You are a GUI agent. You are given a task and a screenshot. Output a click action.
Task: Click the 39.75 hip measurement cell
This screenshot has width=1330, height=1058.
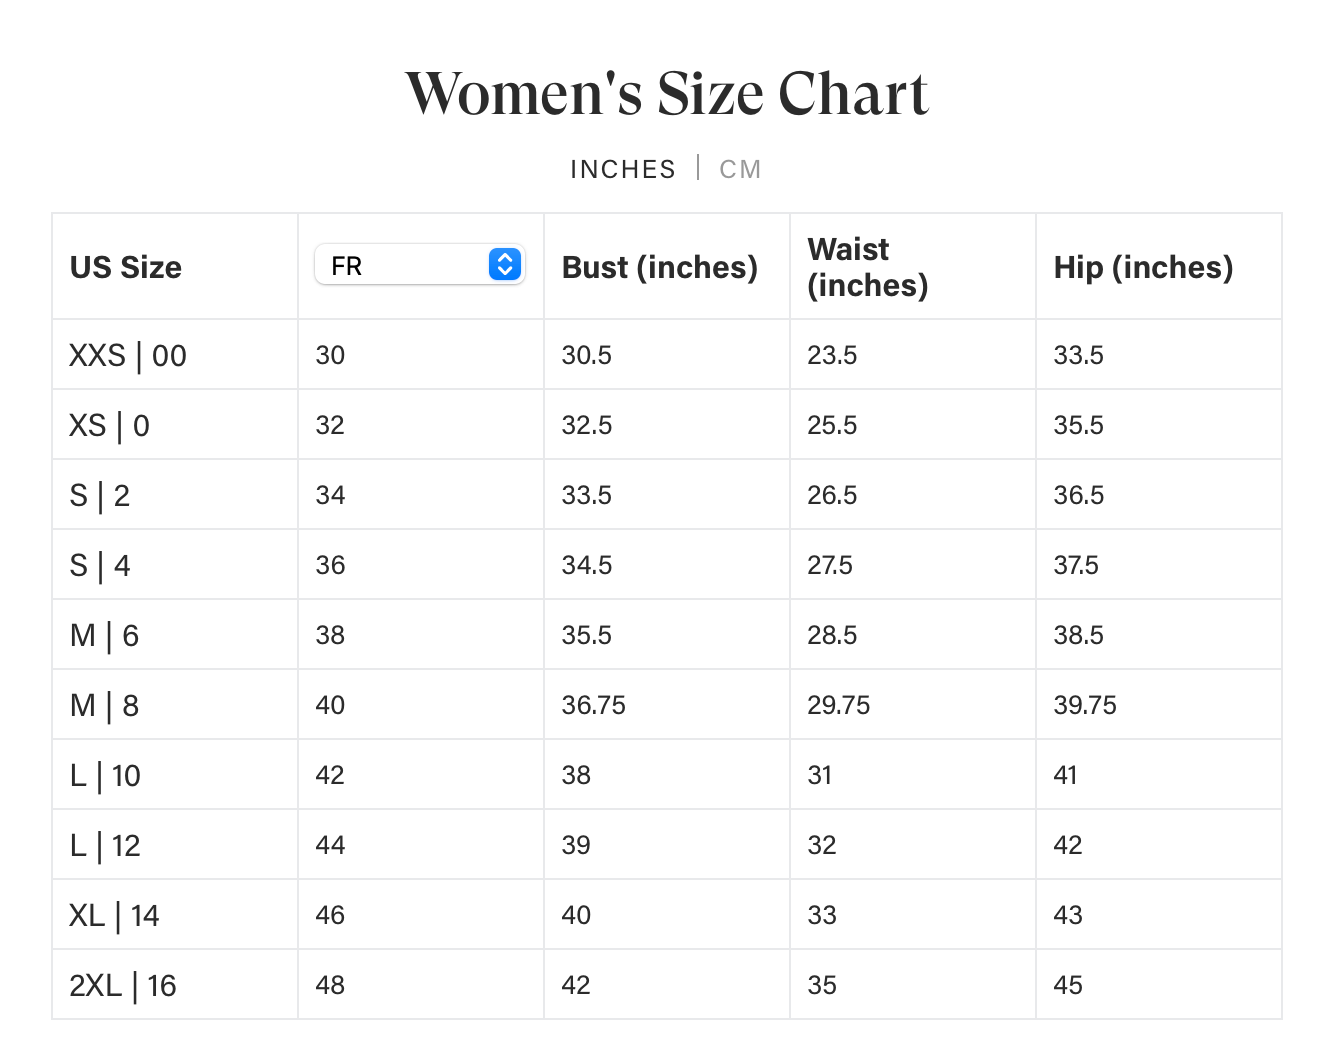pos(1085,706)
